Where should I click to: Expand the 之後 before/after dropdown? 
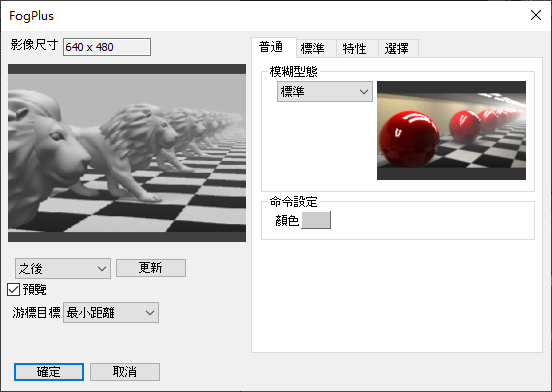coord(63,268)
